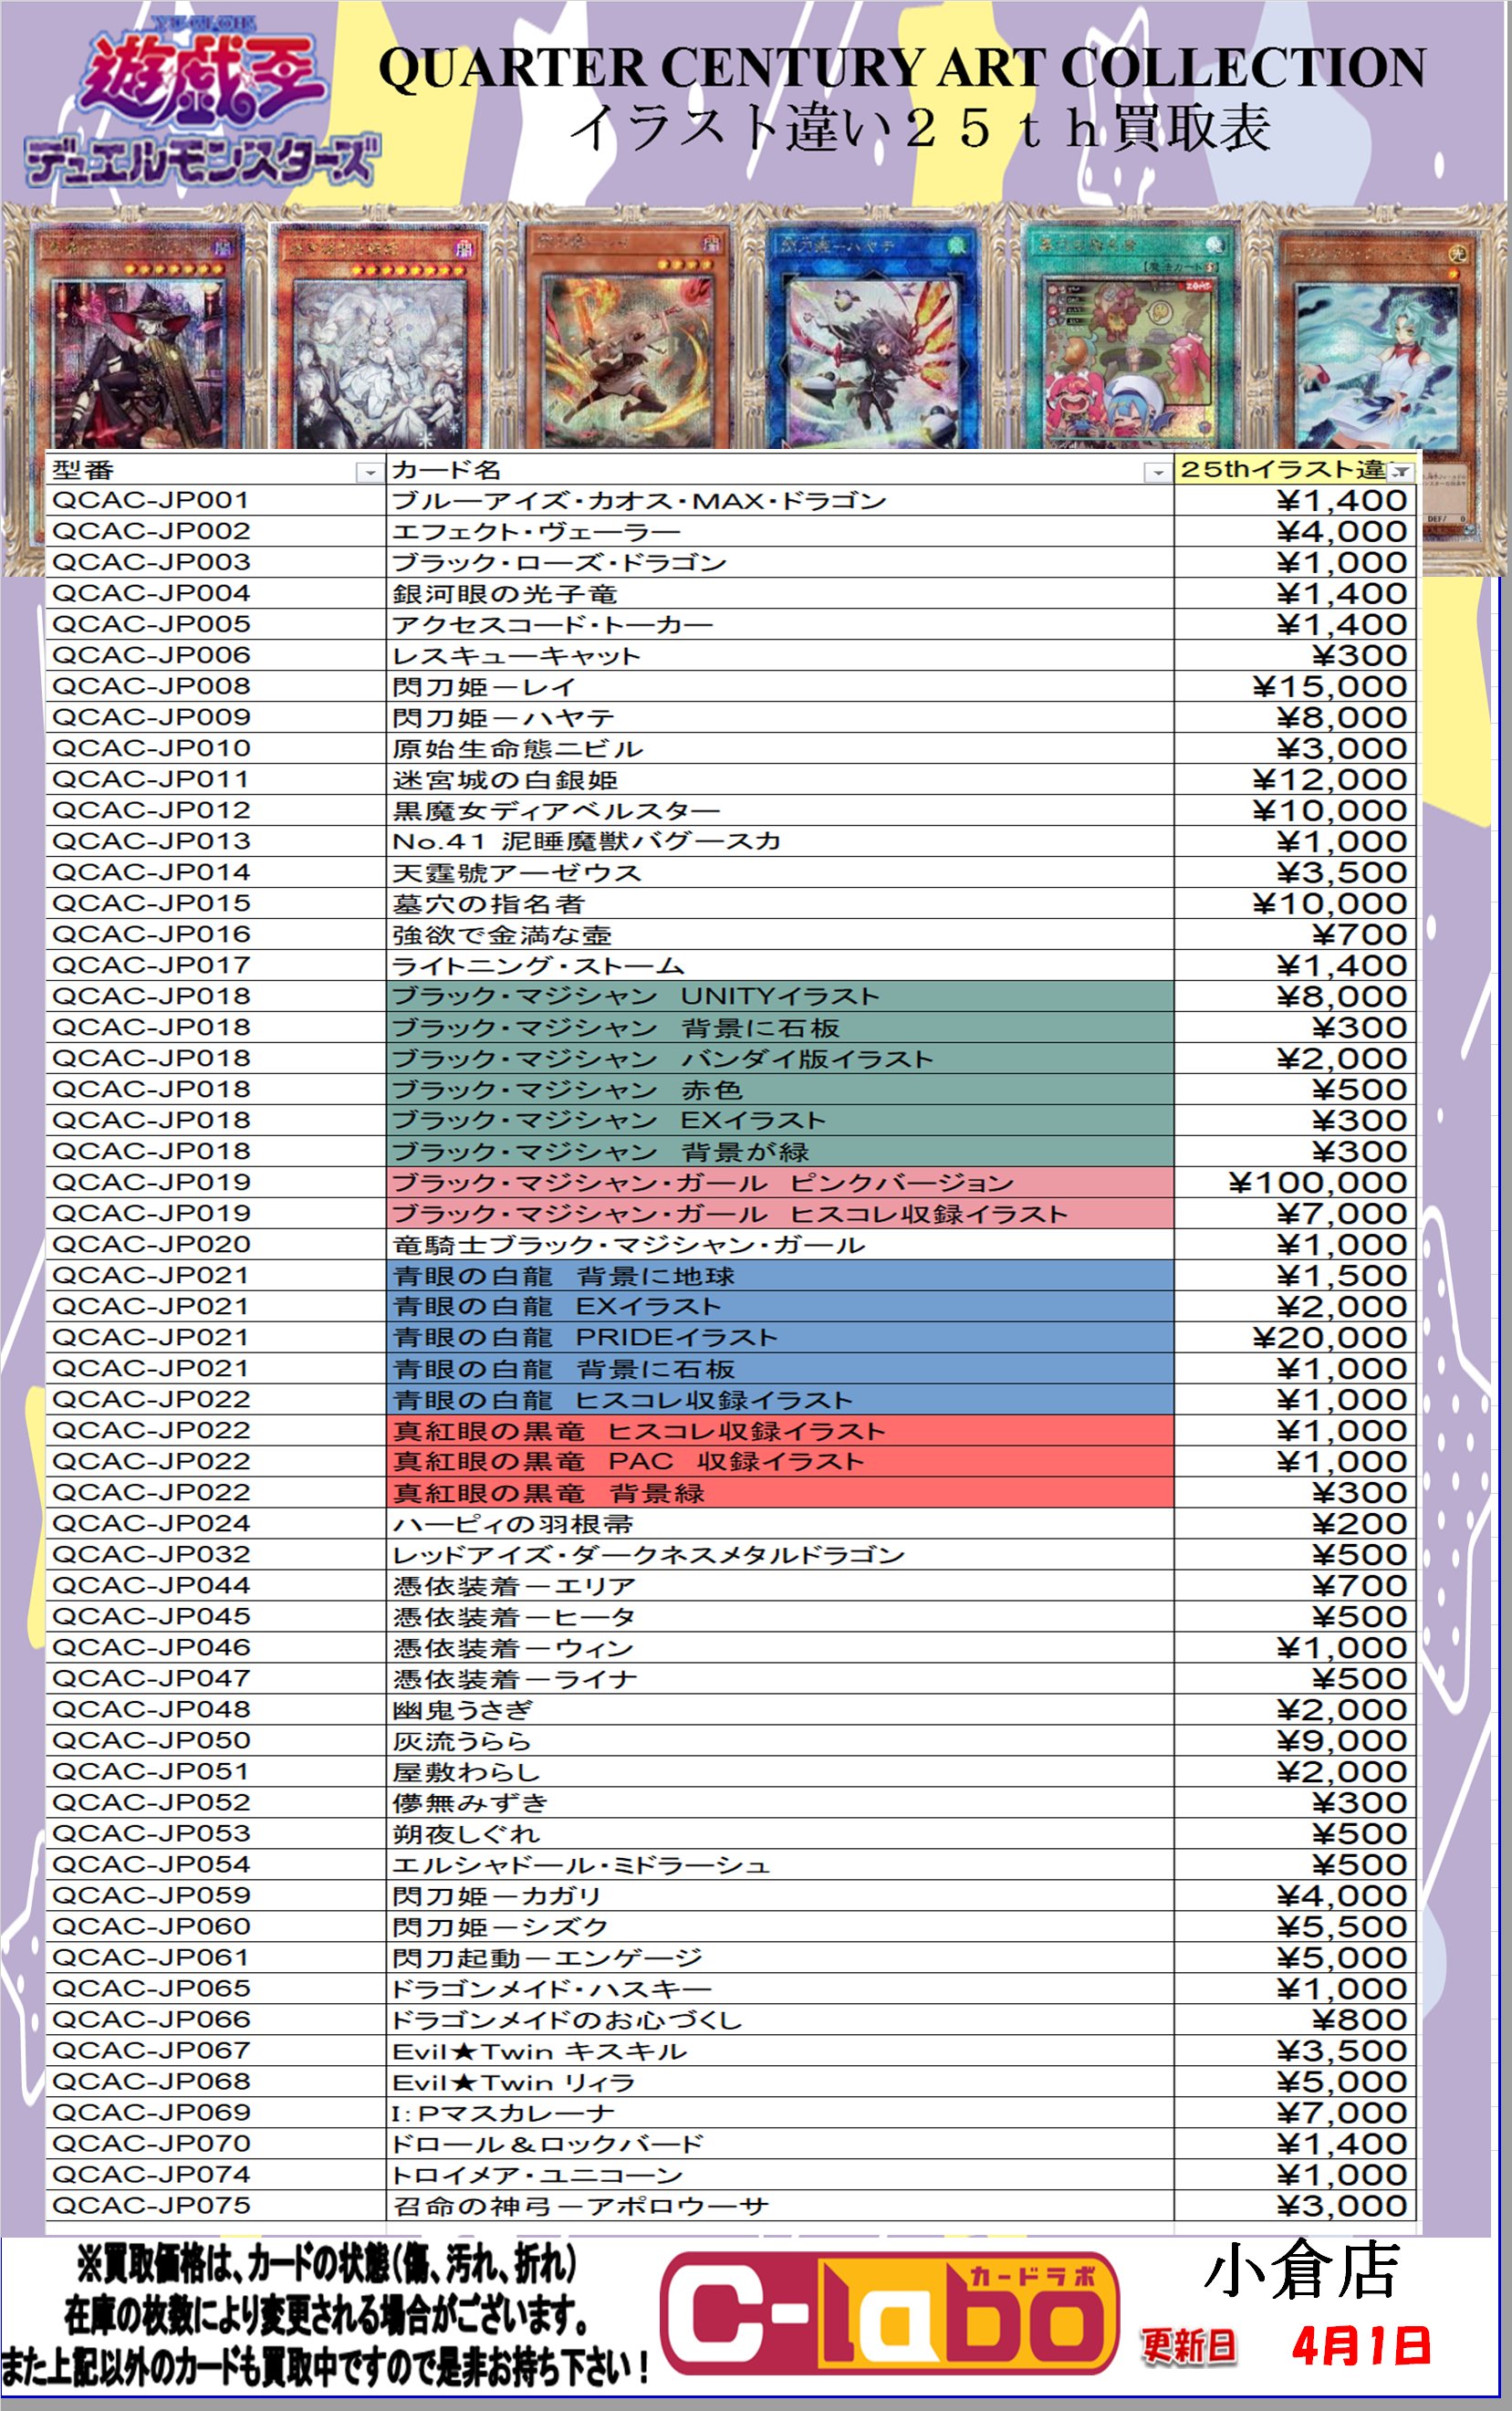Select the 閃刀起動ーエンゲージ cell
This screenshot has height=2411, width=1512.
(x=780, y=1958)
